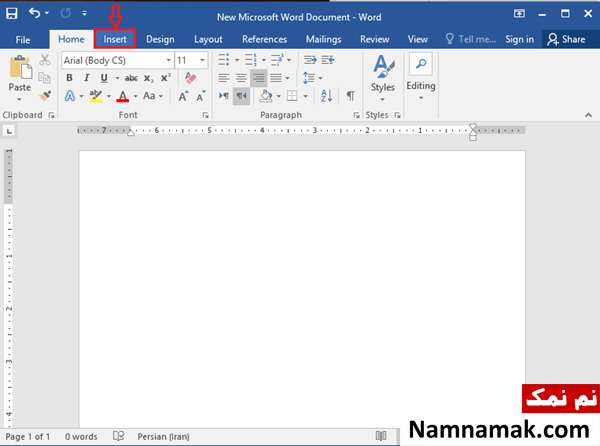Click the Clear All Formatting eraser
This screenshot has width=600, height=446.
[x=191, y=78]
